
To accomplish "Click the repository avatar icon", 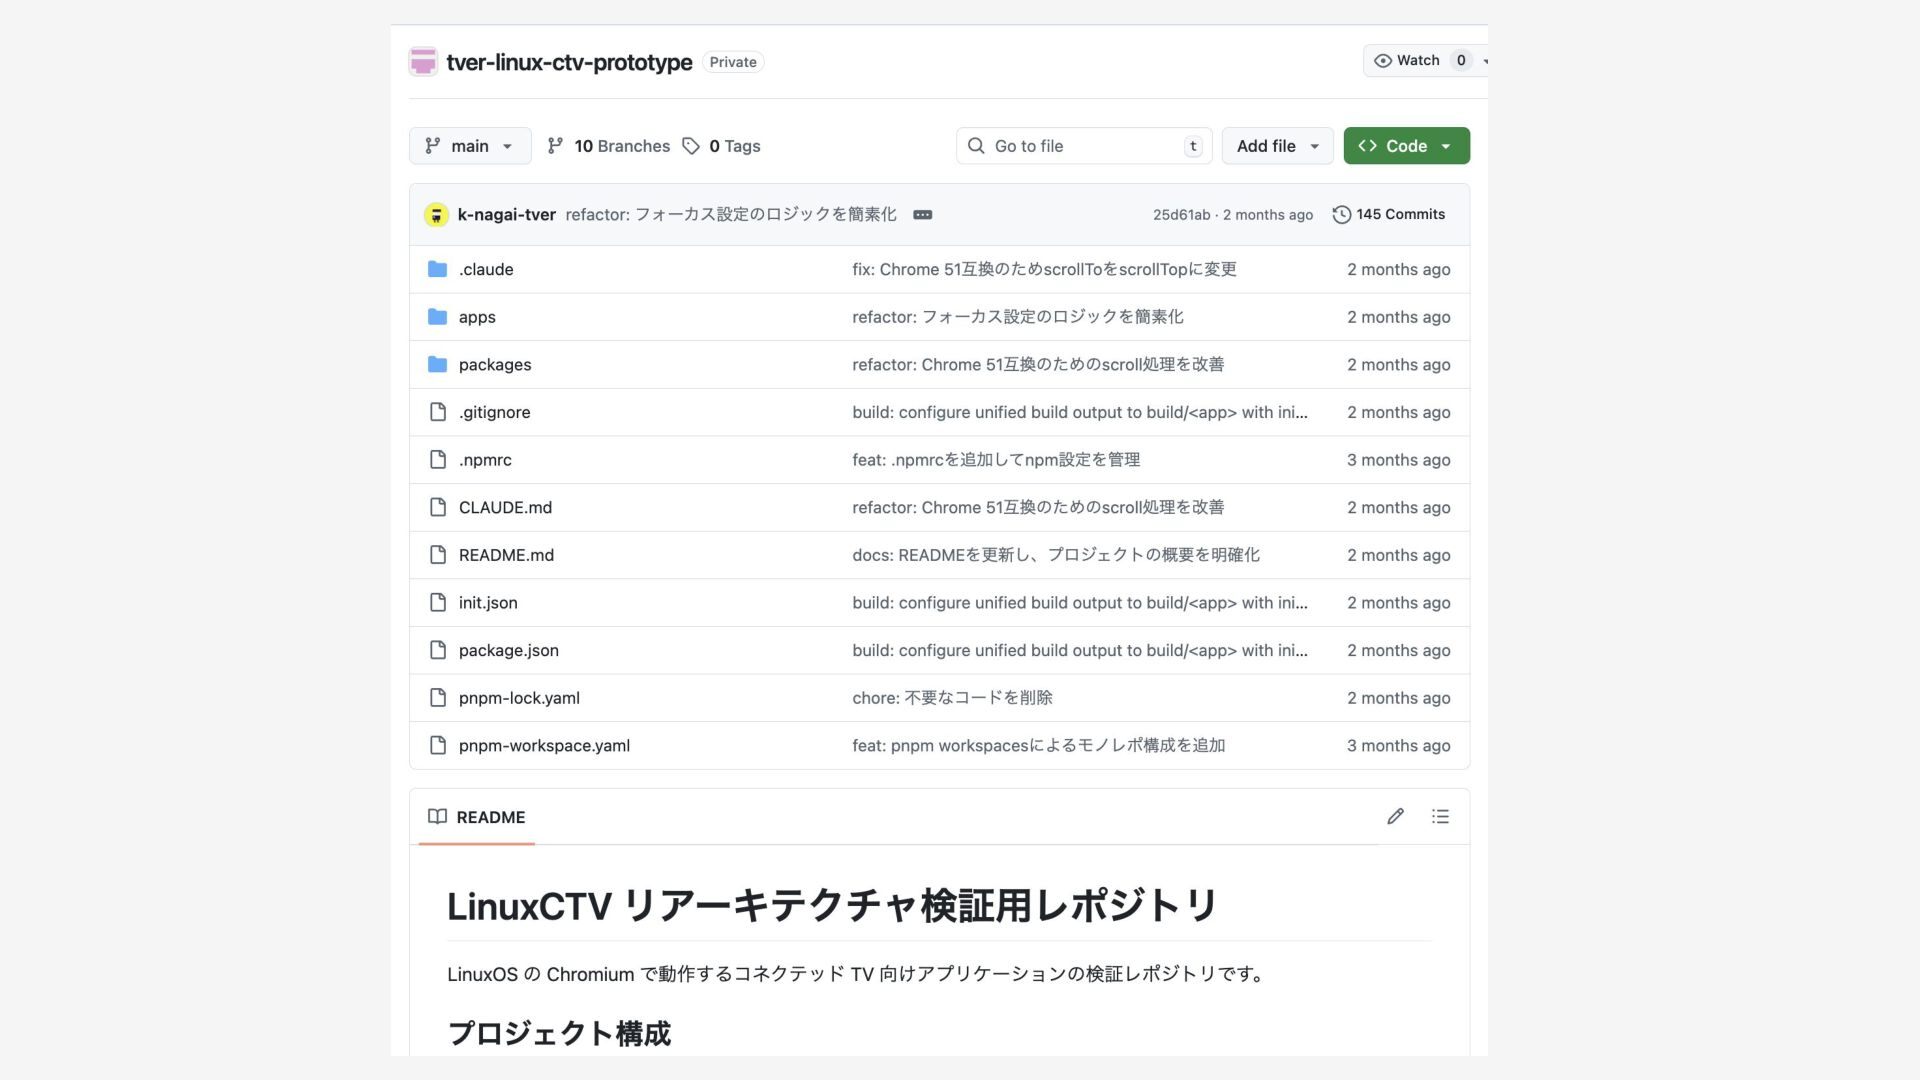I will (423, 62).
